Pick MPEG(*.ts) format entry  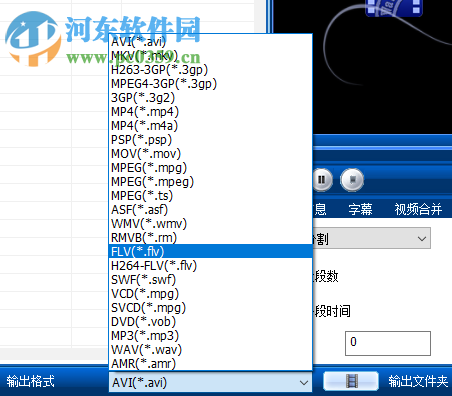[210, 196]
